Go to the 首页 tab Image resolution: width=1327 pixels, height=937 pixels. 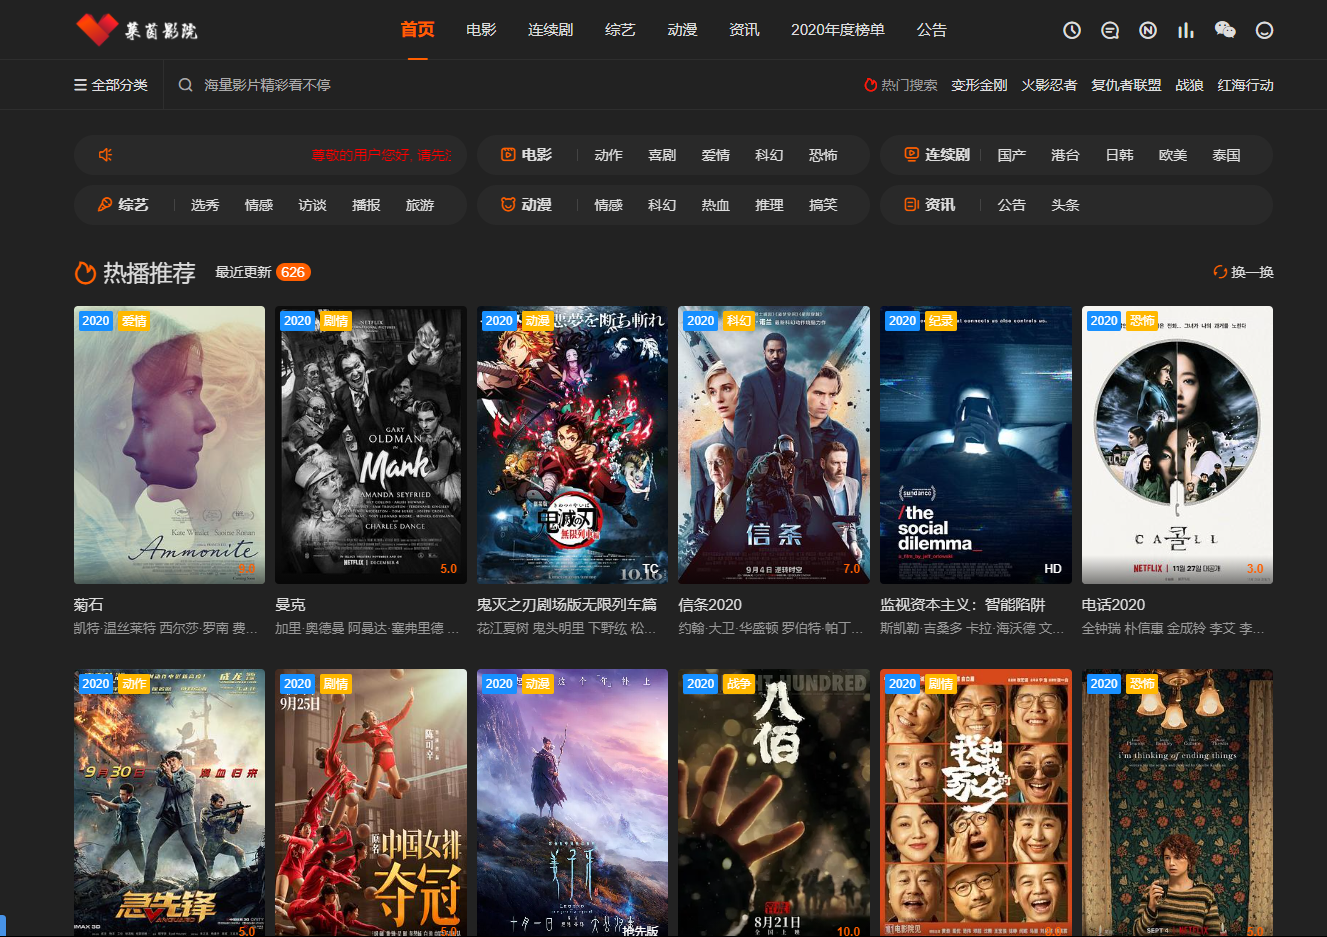point(418,30)
